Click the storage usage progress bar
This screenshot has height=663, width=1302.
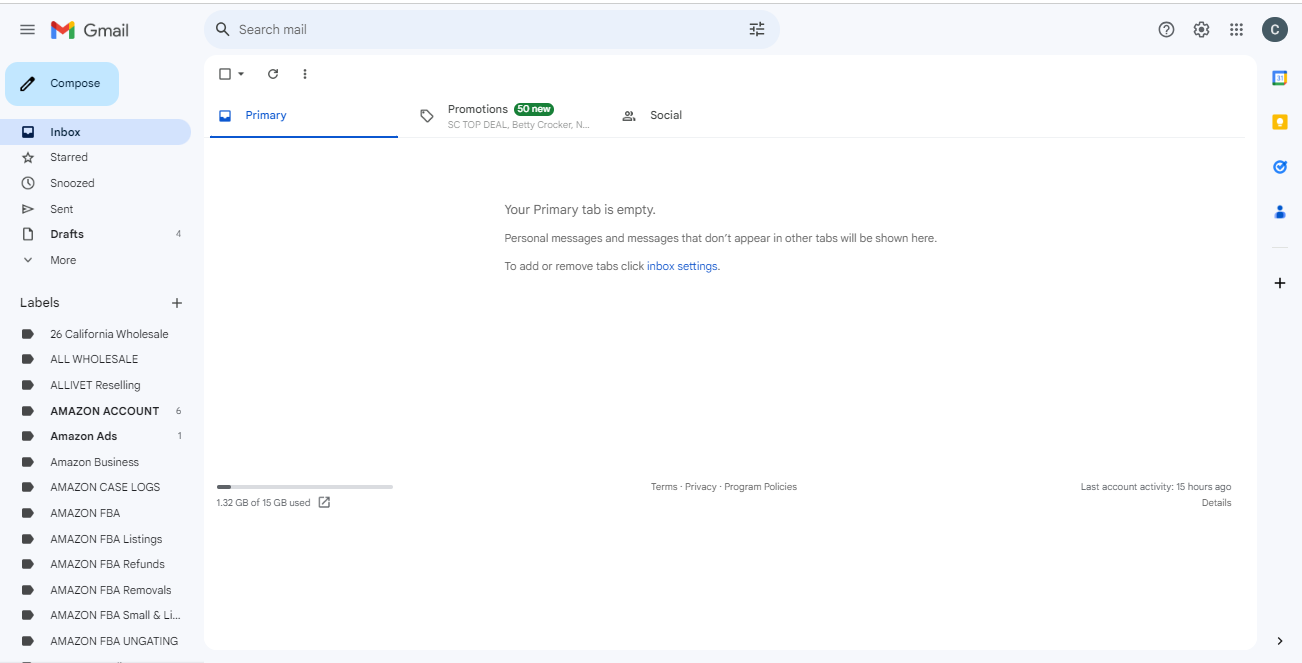point(305,487)
